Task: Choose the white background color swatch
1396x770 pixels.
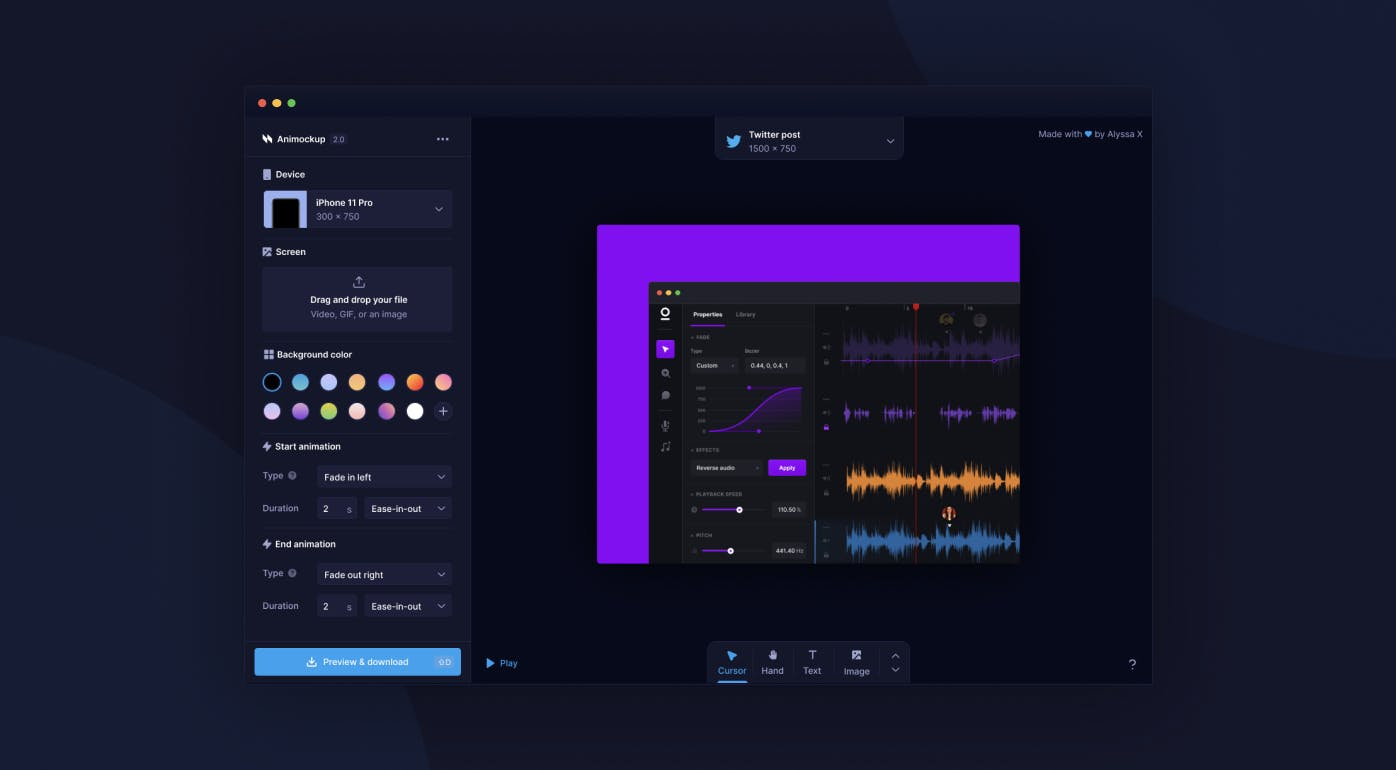Action: [415, 411]
